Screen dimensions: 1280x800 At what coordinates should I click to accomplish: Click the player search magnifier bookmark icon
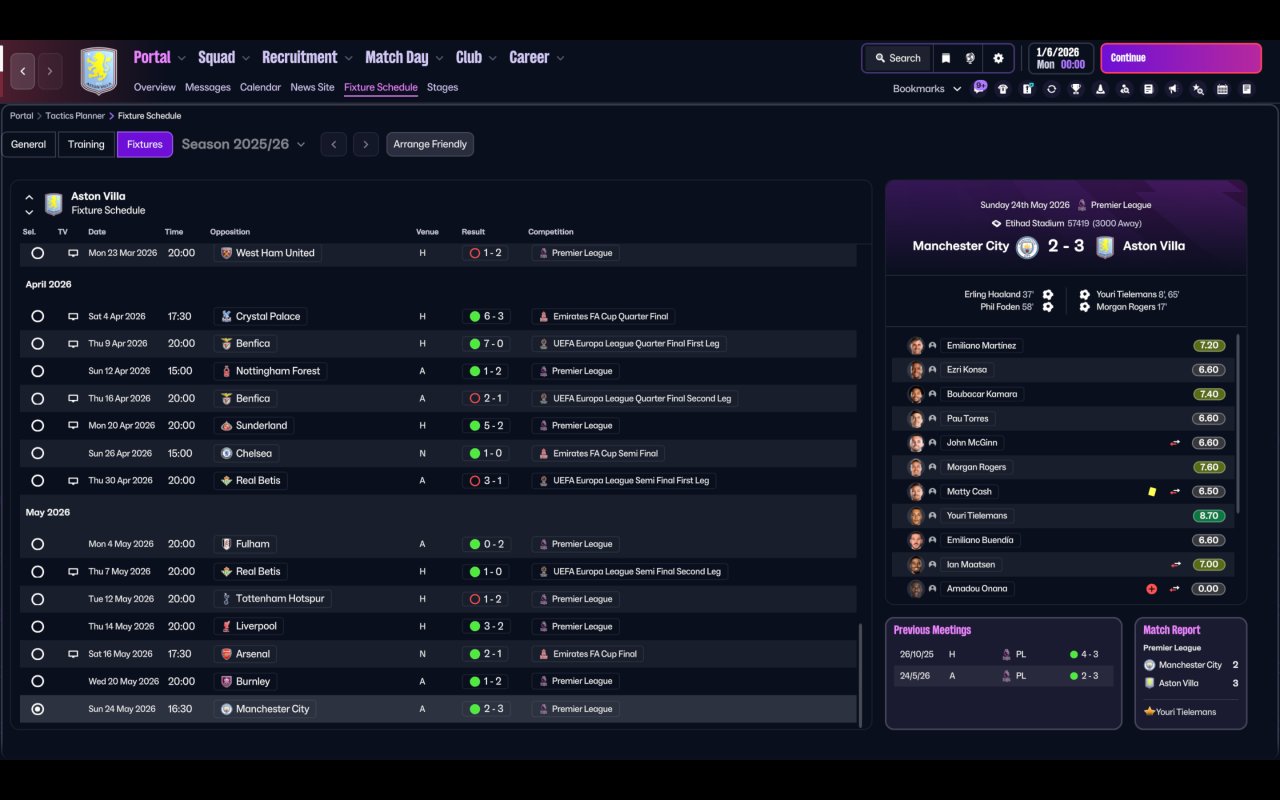pos(1124,89)
